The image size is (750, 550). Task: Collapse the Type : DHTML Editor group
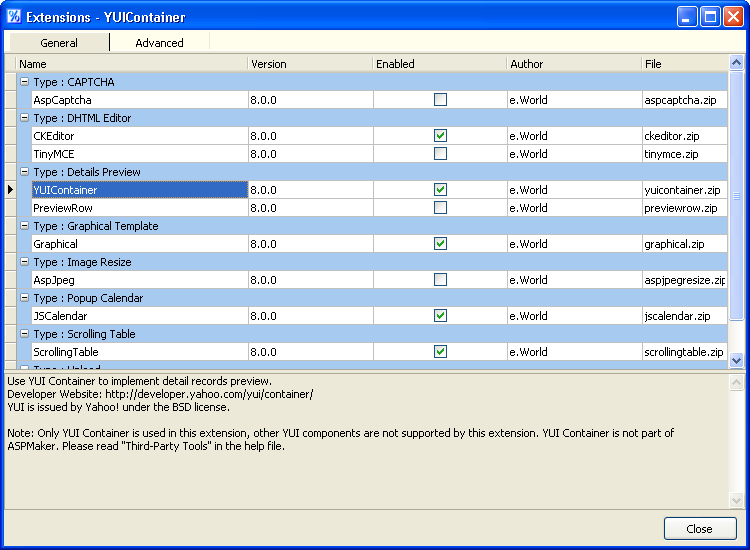click(x=24, y=118)
